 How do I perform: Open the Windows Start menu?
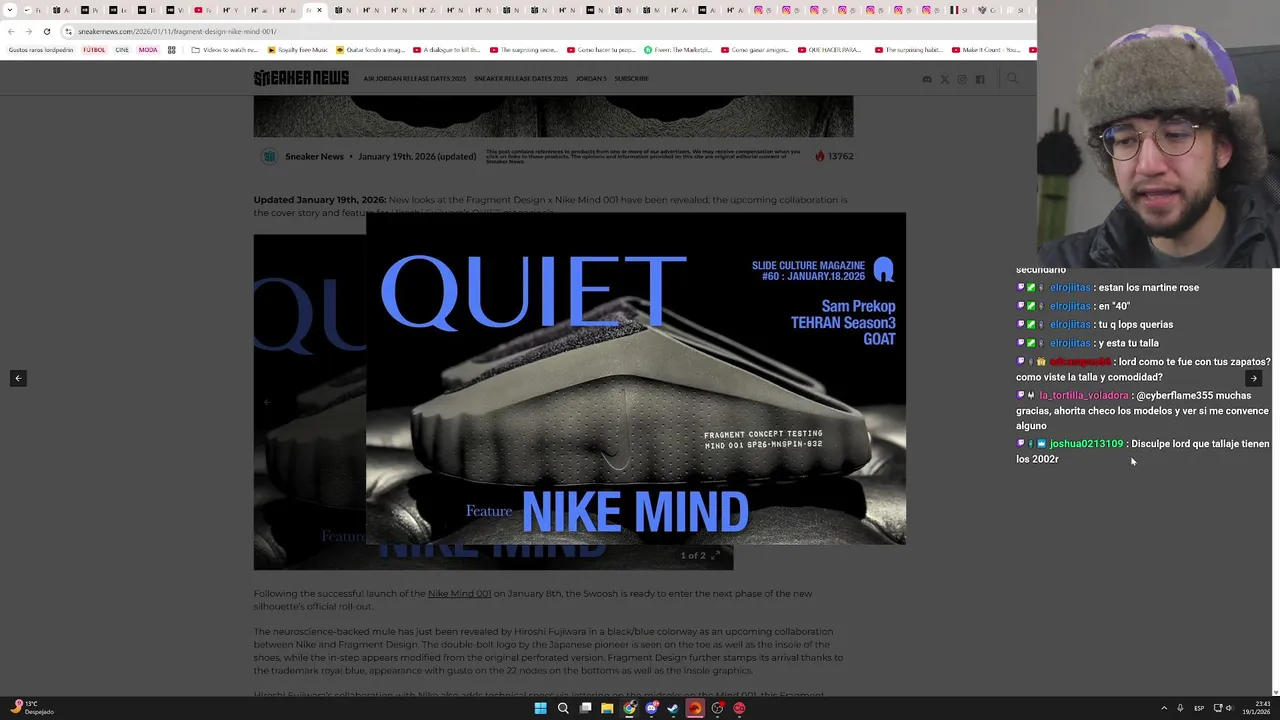(540, 708)
